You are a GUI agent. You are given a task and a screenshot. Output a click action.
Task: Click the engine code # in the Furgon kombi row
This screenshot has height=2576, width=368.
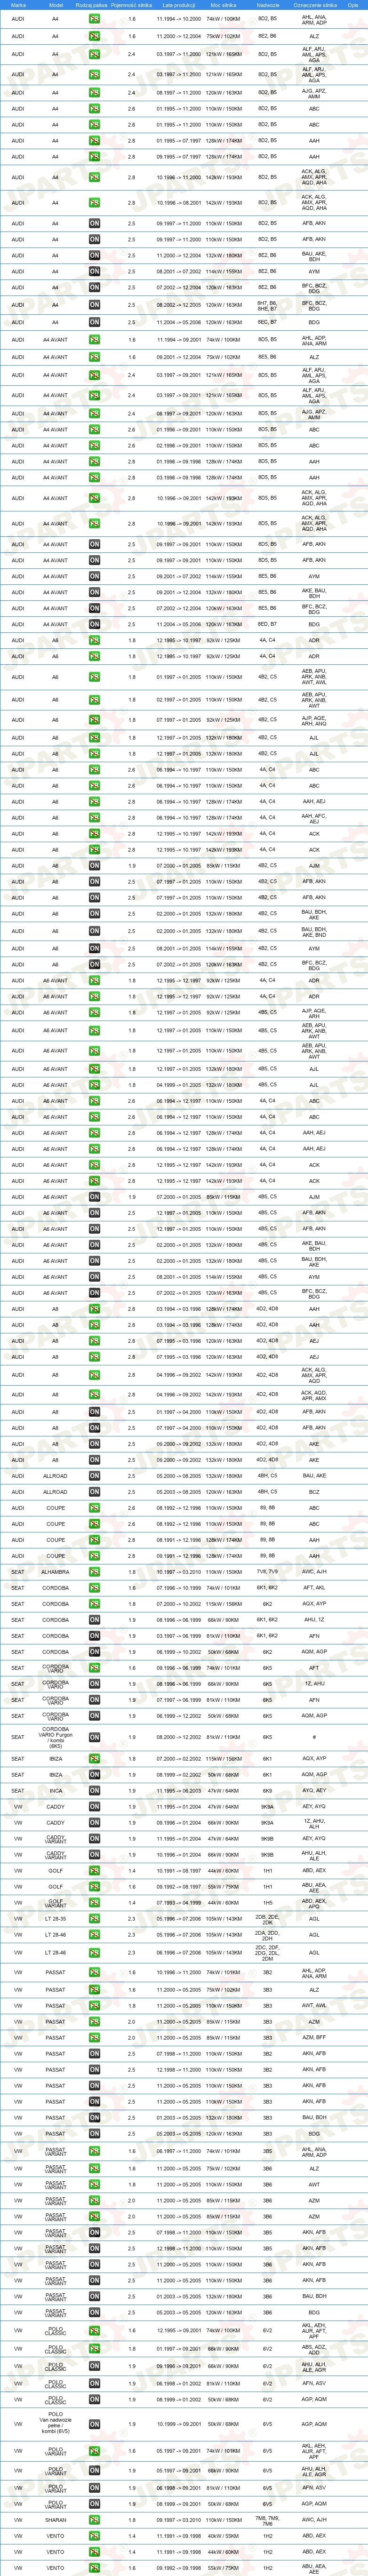314,1737
